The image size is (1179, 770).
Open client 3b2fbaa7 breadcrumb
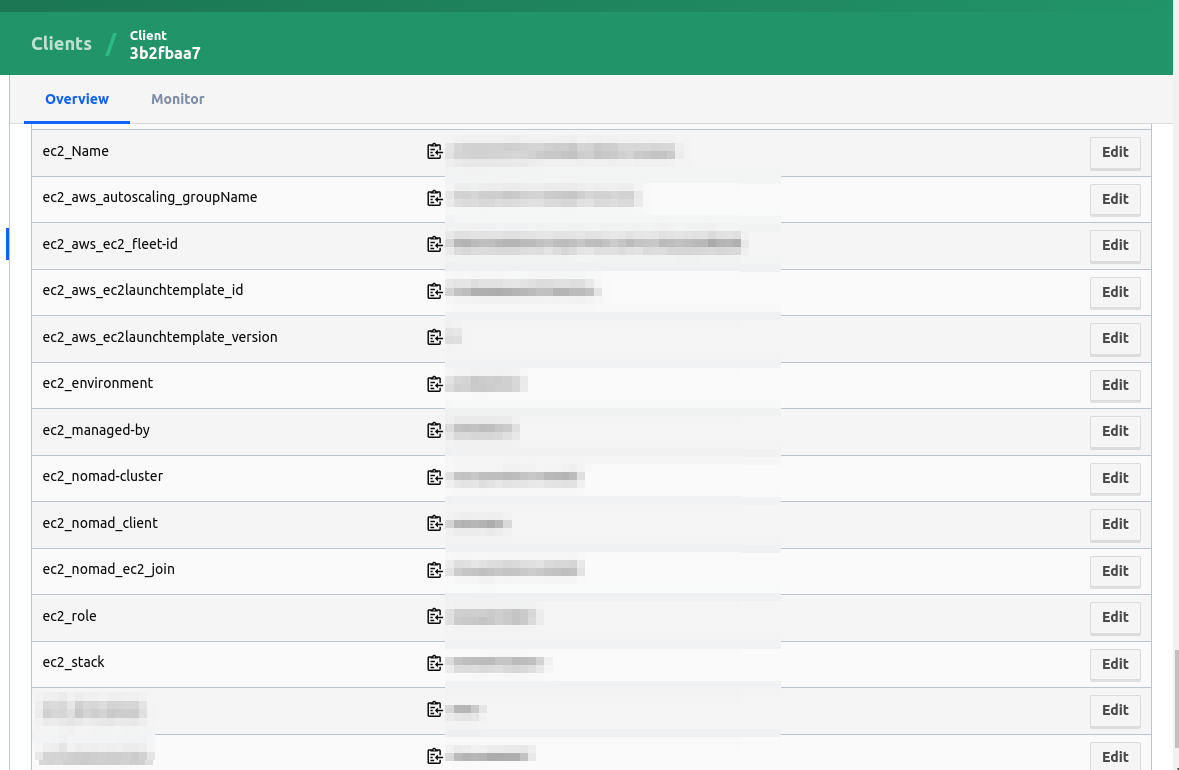pyautogui.click(x=165, y=45)
